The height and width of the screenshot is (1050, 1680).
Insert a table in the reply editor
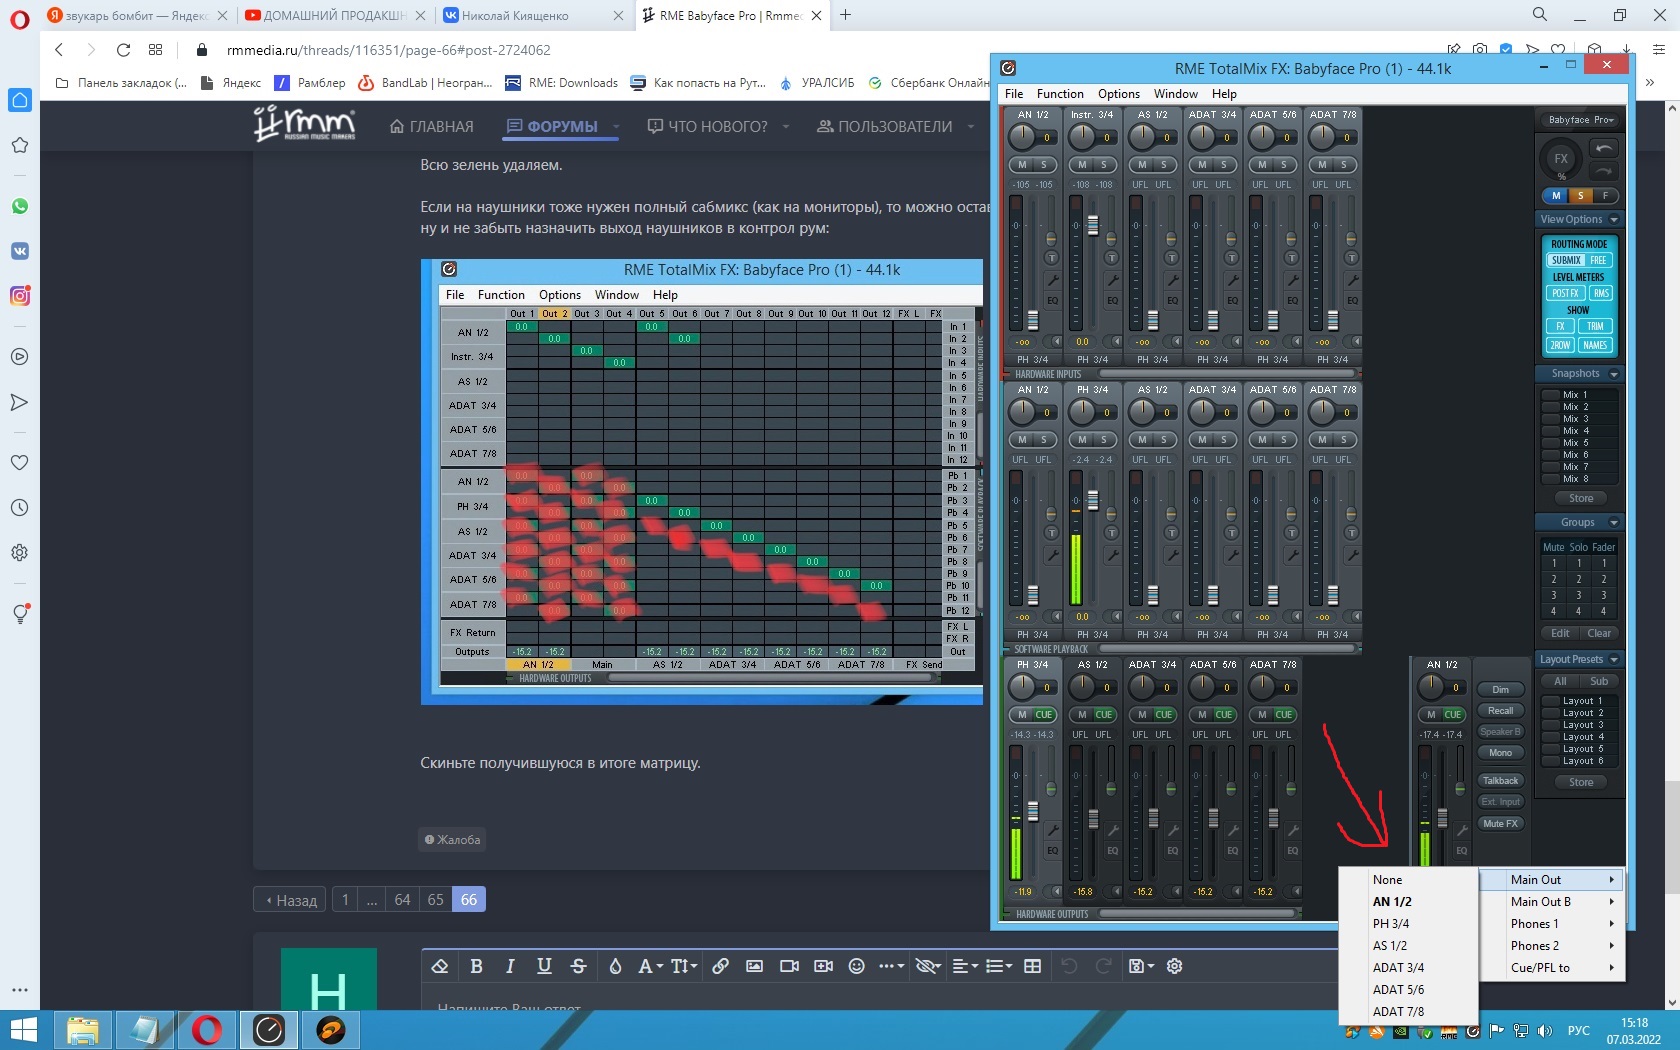1033,966
